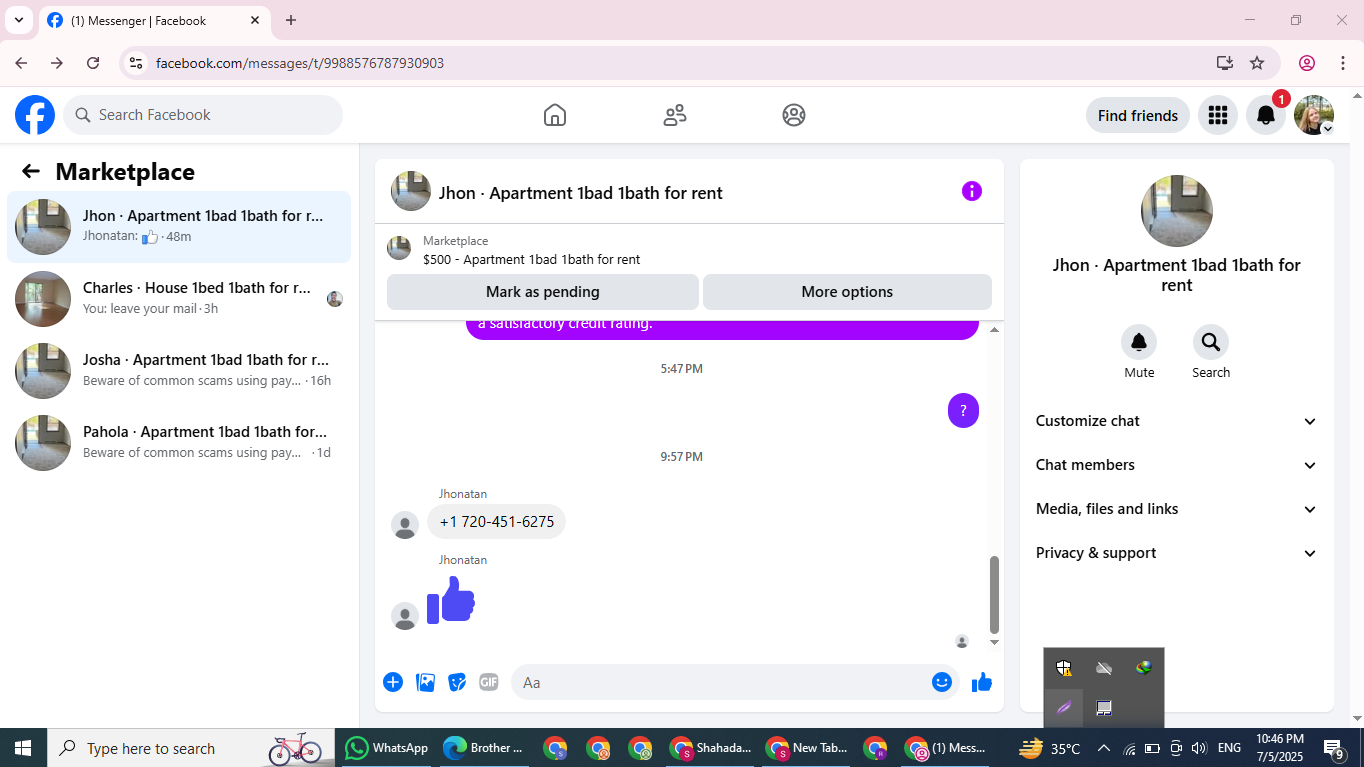1364x767 pixels.
Task: Open Chrome three-dot menu
Action: 1342,63
